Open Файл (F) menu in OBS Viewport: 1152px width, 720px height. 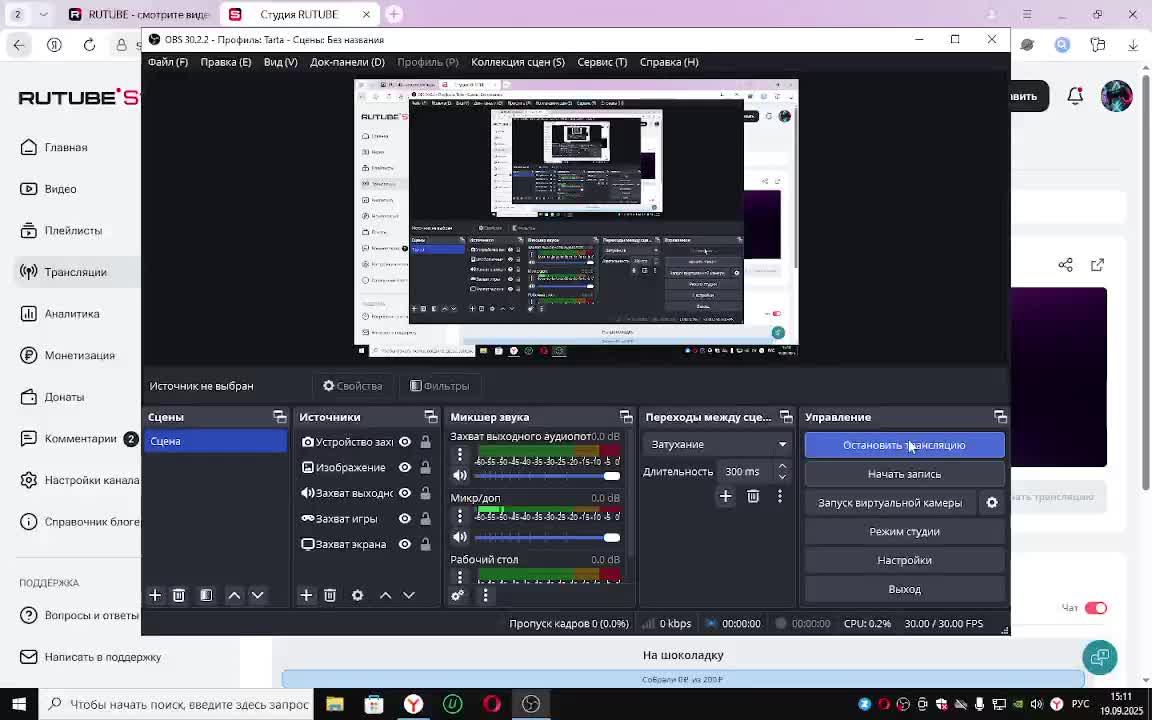tap(168, 62)
